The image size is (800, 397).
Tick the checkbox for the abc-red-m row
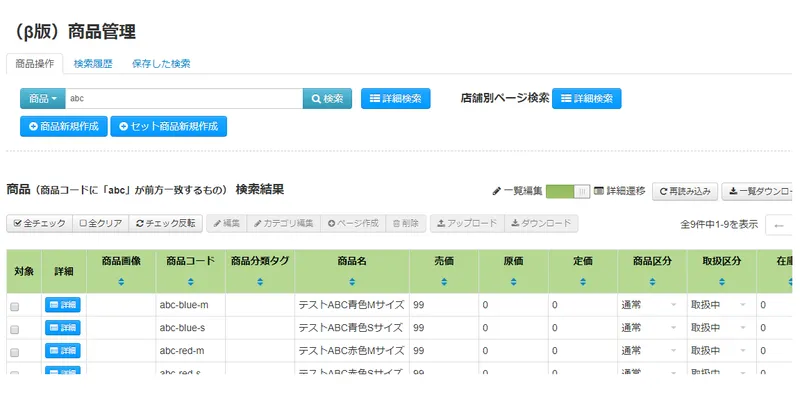click(15, 353)
